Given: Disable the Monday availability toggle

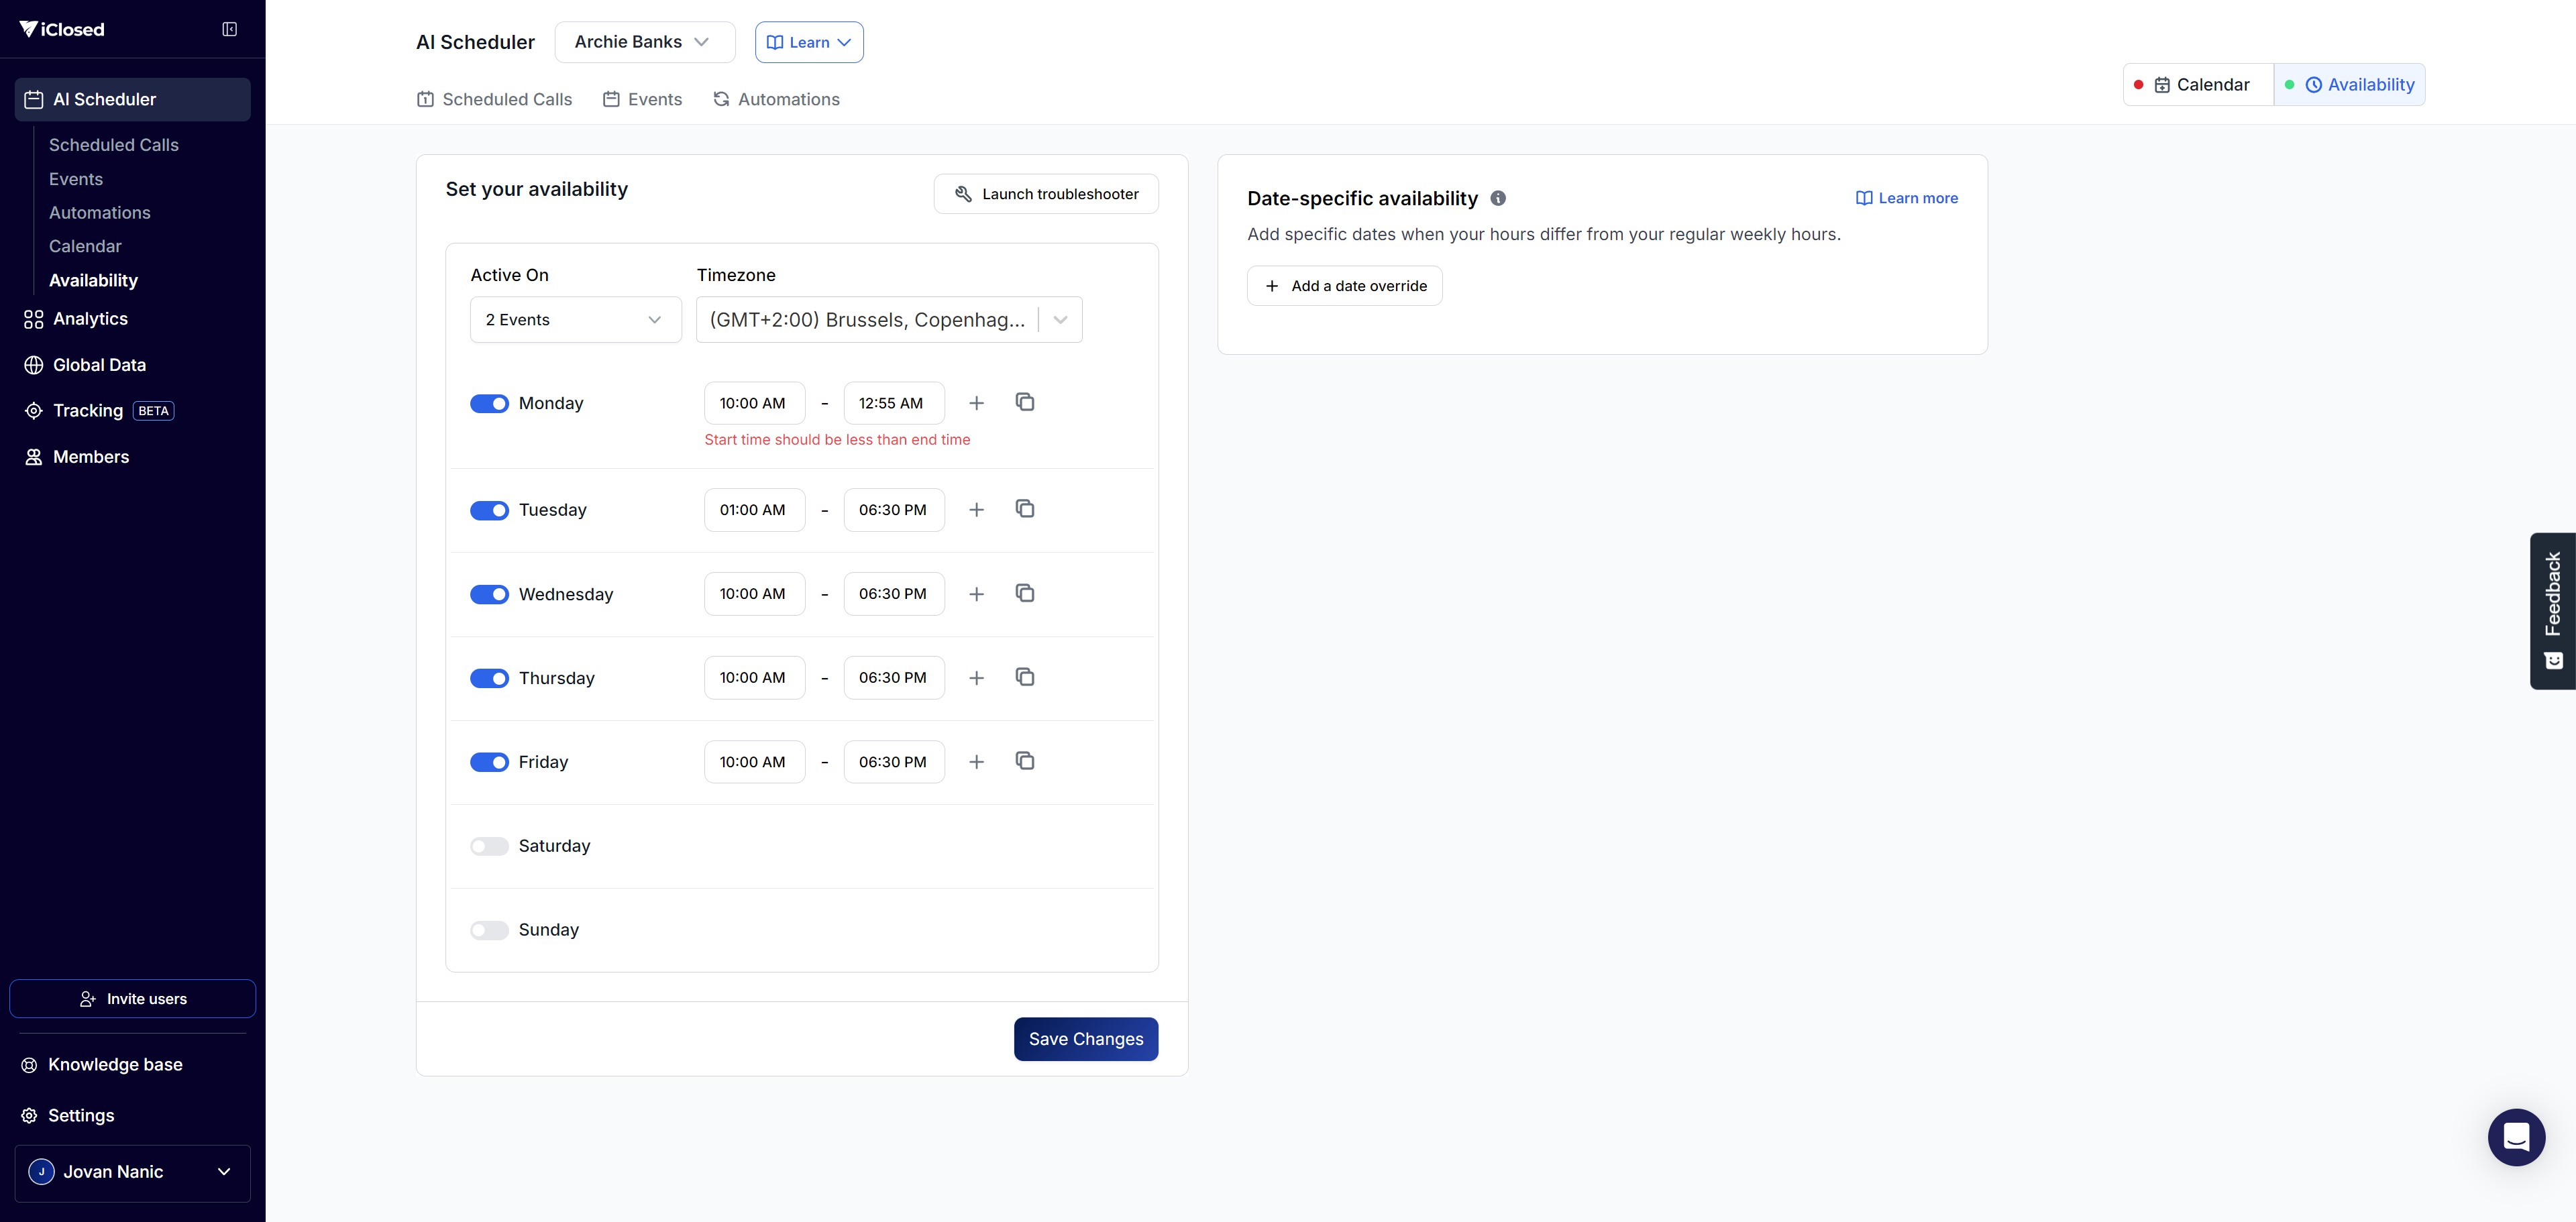Looking at the screenshot, I should pyautogui.click(x=489, y=404).
